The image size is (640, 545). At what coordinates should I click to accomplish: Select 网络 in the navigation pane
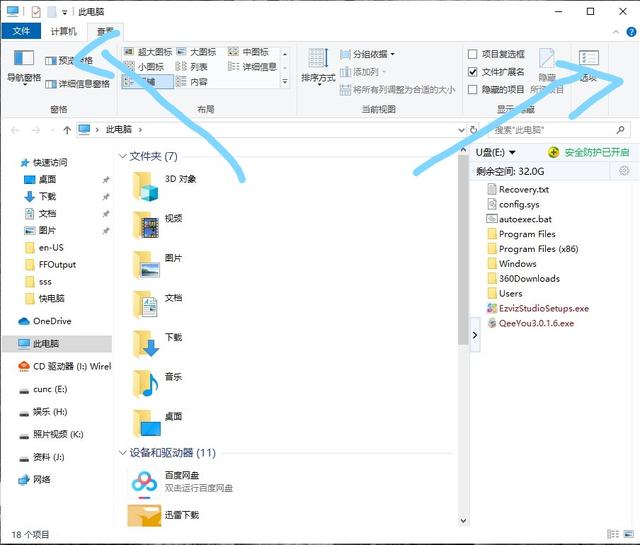tap(34, 479)
